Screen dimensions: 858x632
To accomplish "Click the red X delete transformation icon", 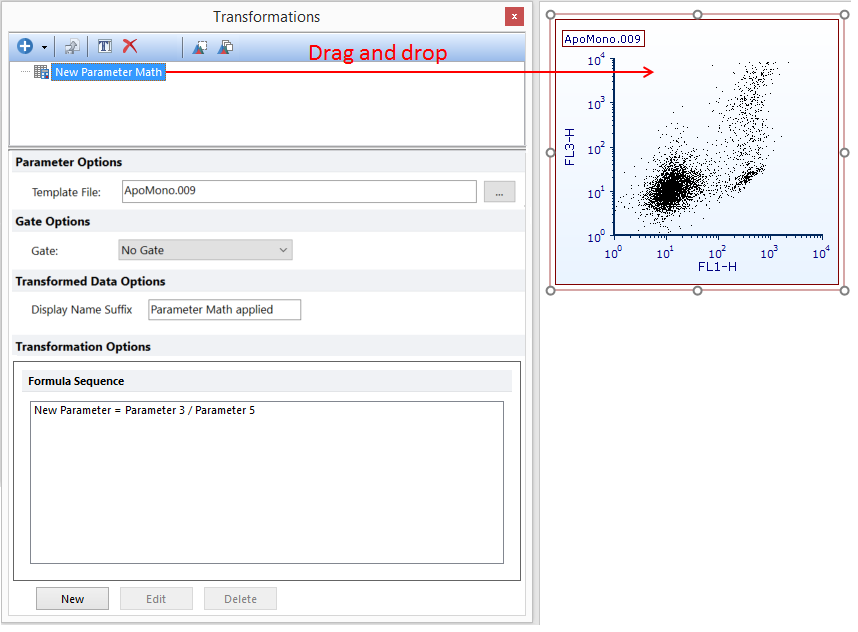I will point(130,46).
